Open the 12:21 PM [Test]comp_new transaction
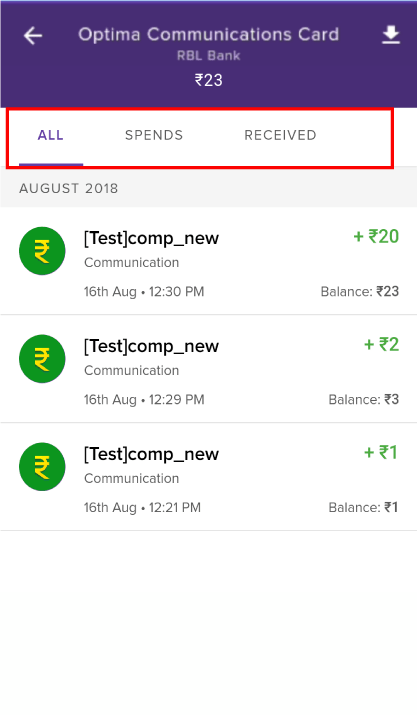 pyautogui.click(x=208, y=477)
